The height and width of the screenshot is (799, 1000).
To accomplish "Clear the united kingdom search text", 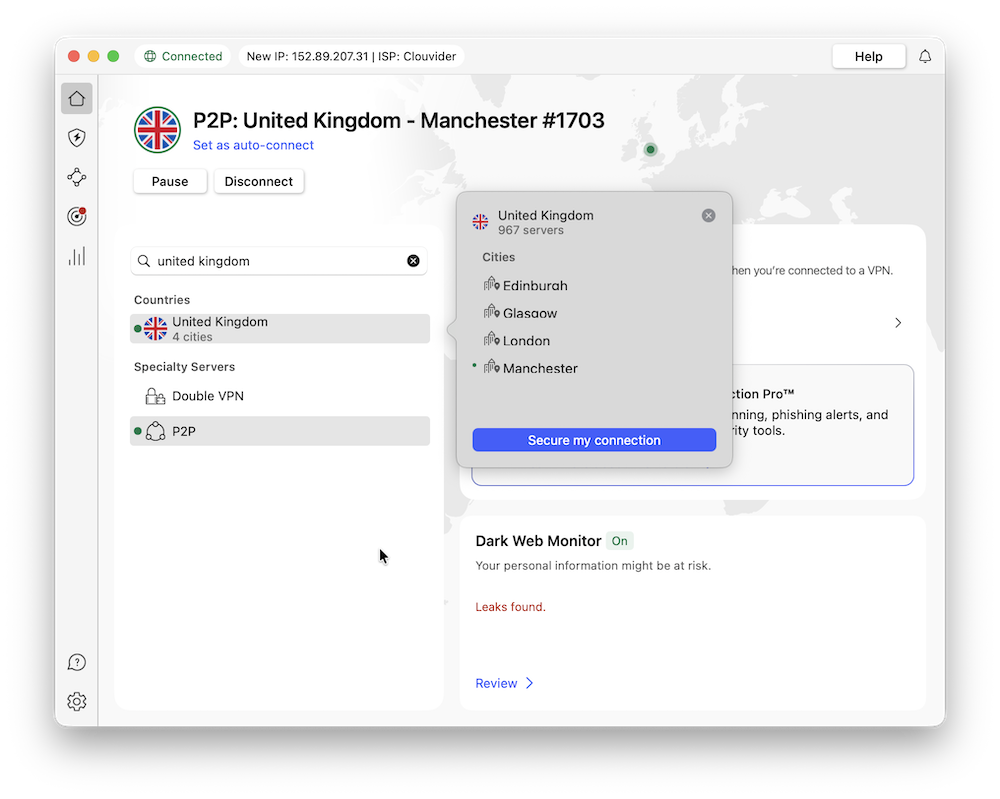I will [413, 261].
